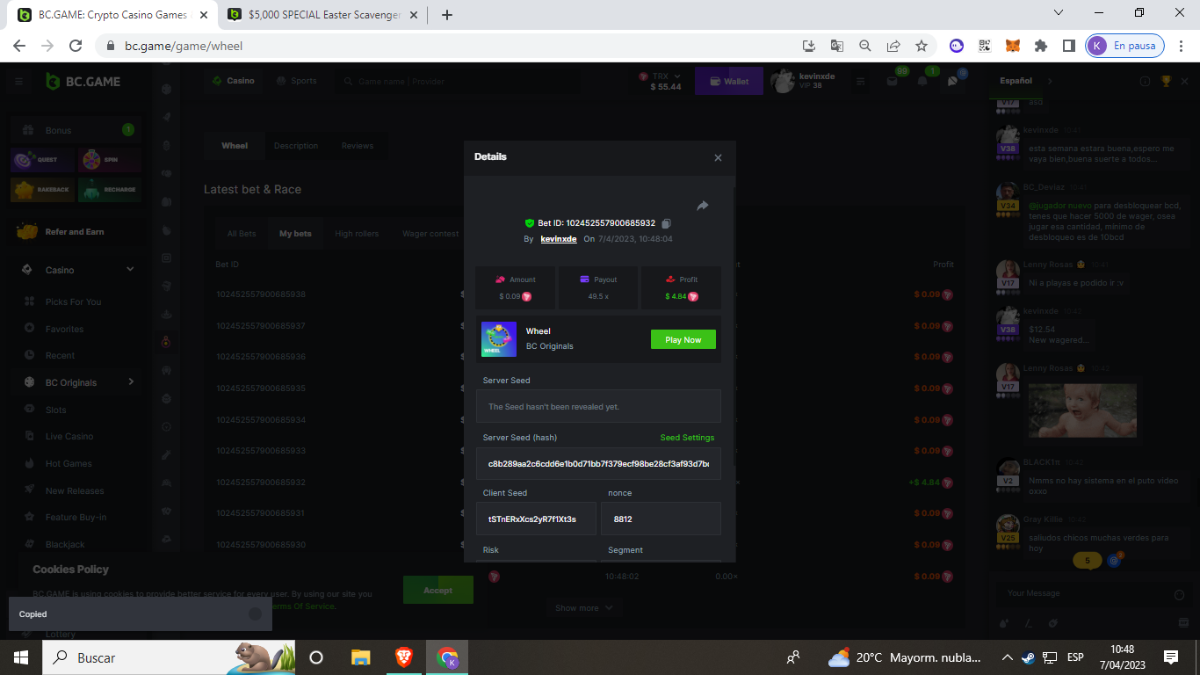Open the kevinxde username link
Screen dimensions: 1200x675
pyautogui.click(x=558, y=240)
